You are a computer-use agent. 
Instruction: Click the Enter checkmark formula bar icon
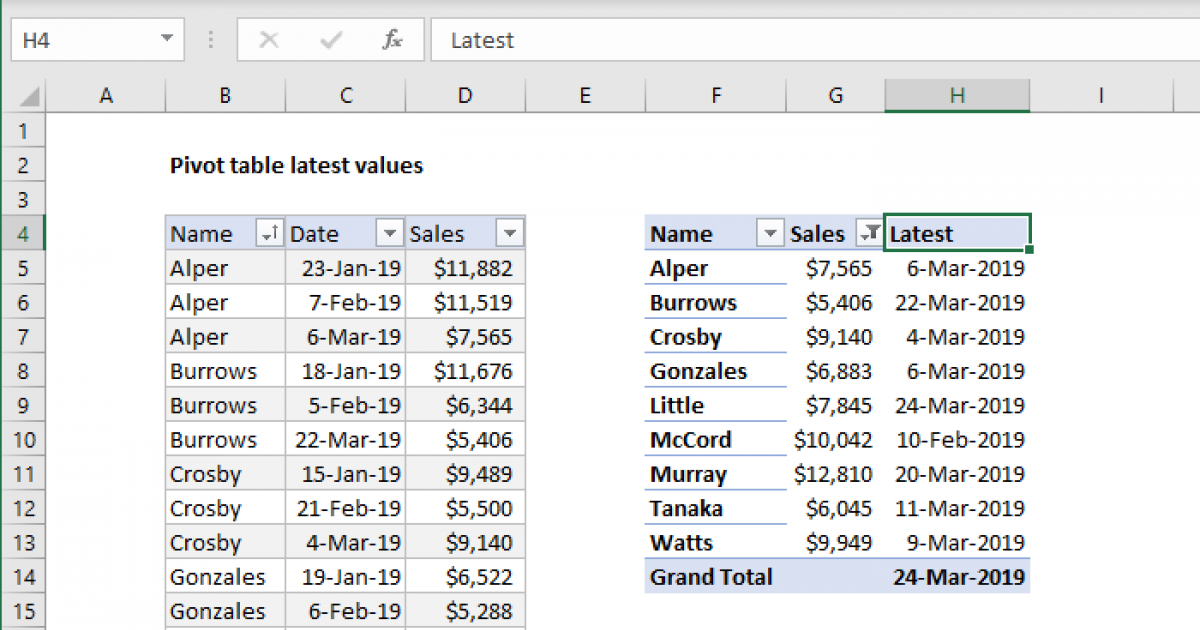331,40
